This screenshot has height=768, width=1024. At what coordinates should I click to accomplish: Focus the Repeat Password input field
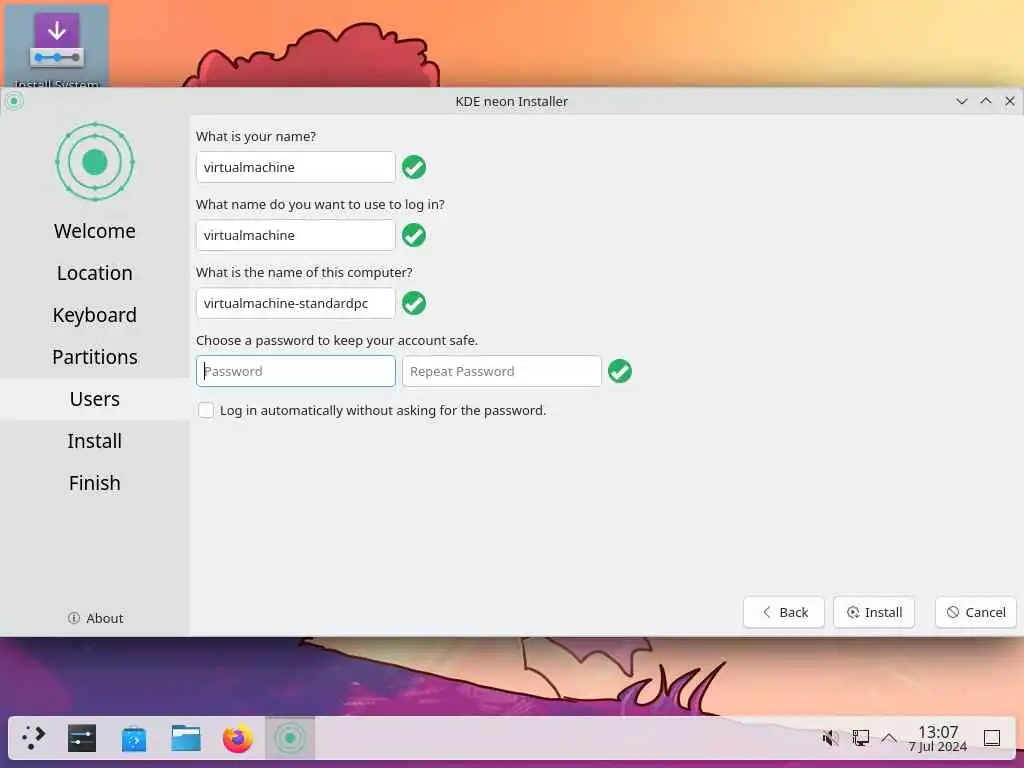[x=502, y=371]
